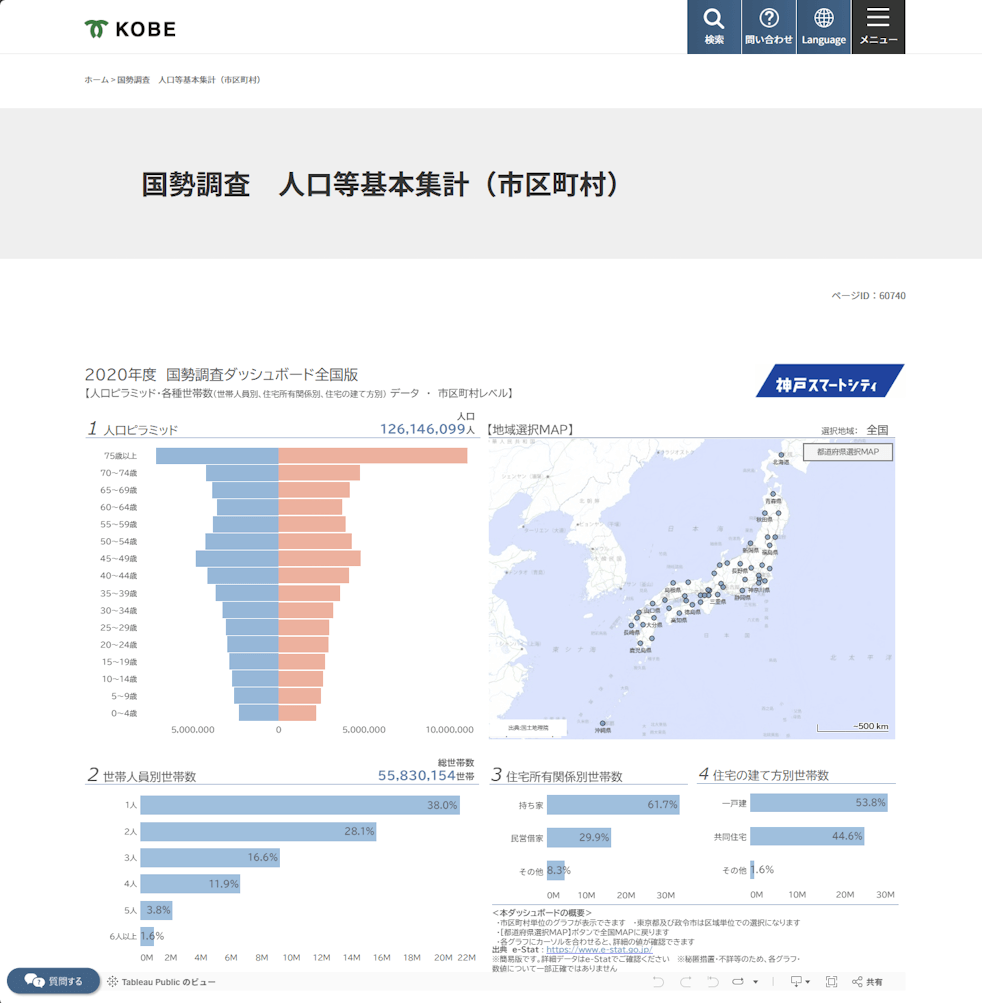This screenshot has width=982, height=1003.
Task: Toggle Tableau full screen mode icon
Action: coord(831,982)
